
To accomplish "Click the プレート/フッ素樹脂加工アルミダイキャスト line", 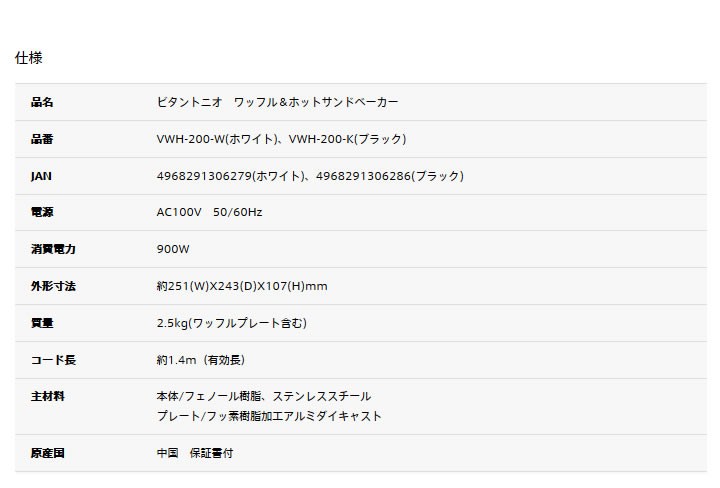I will tap(270, 416).
